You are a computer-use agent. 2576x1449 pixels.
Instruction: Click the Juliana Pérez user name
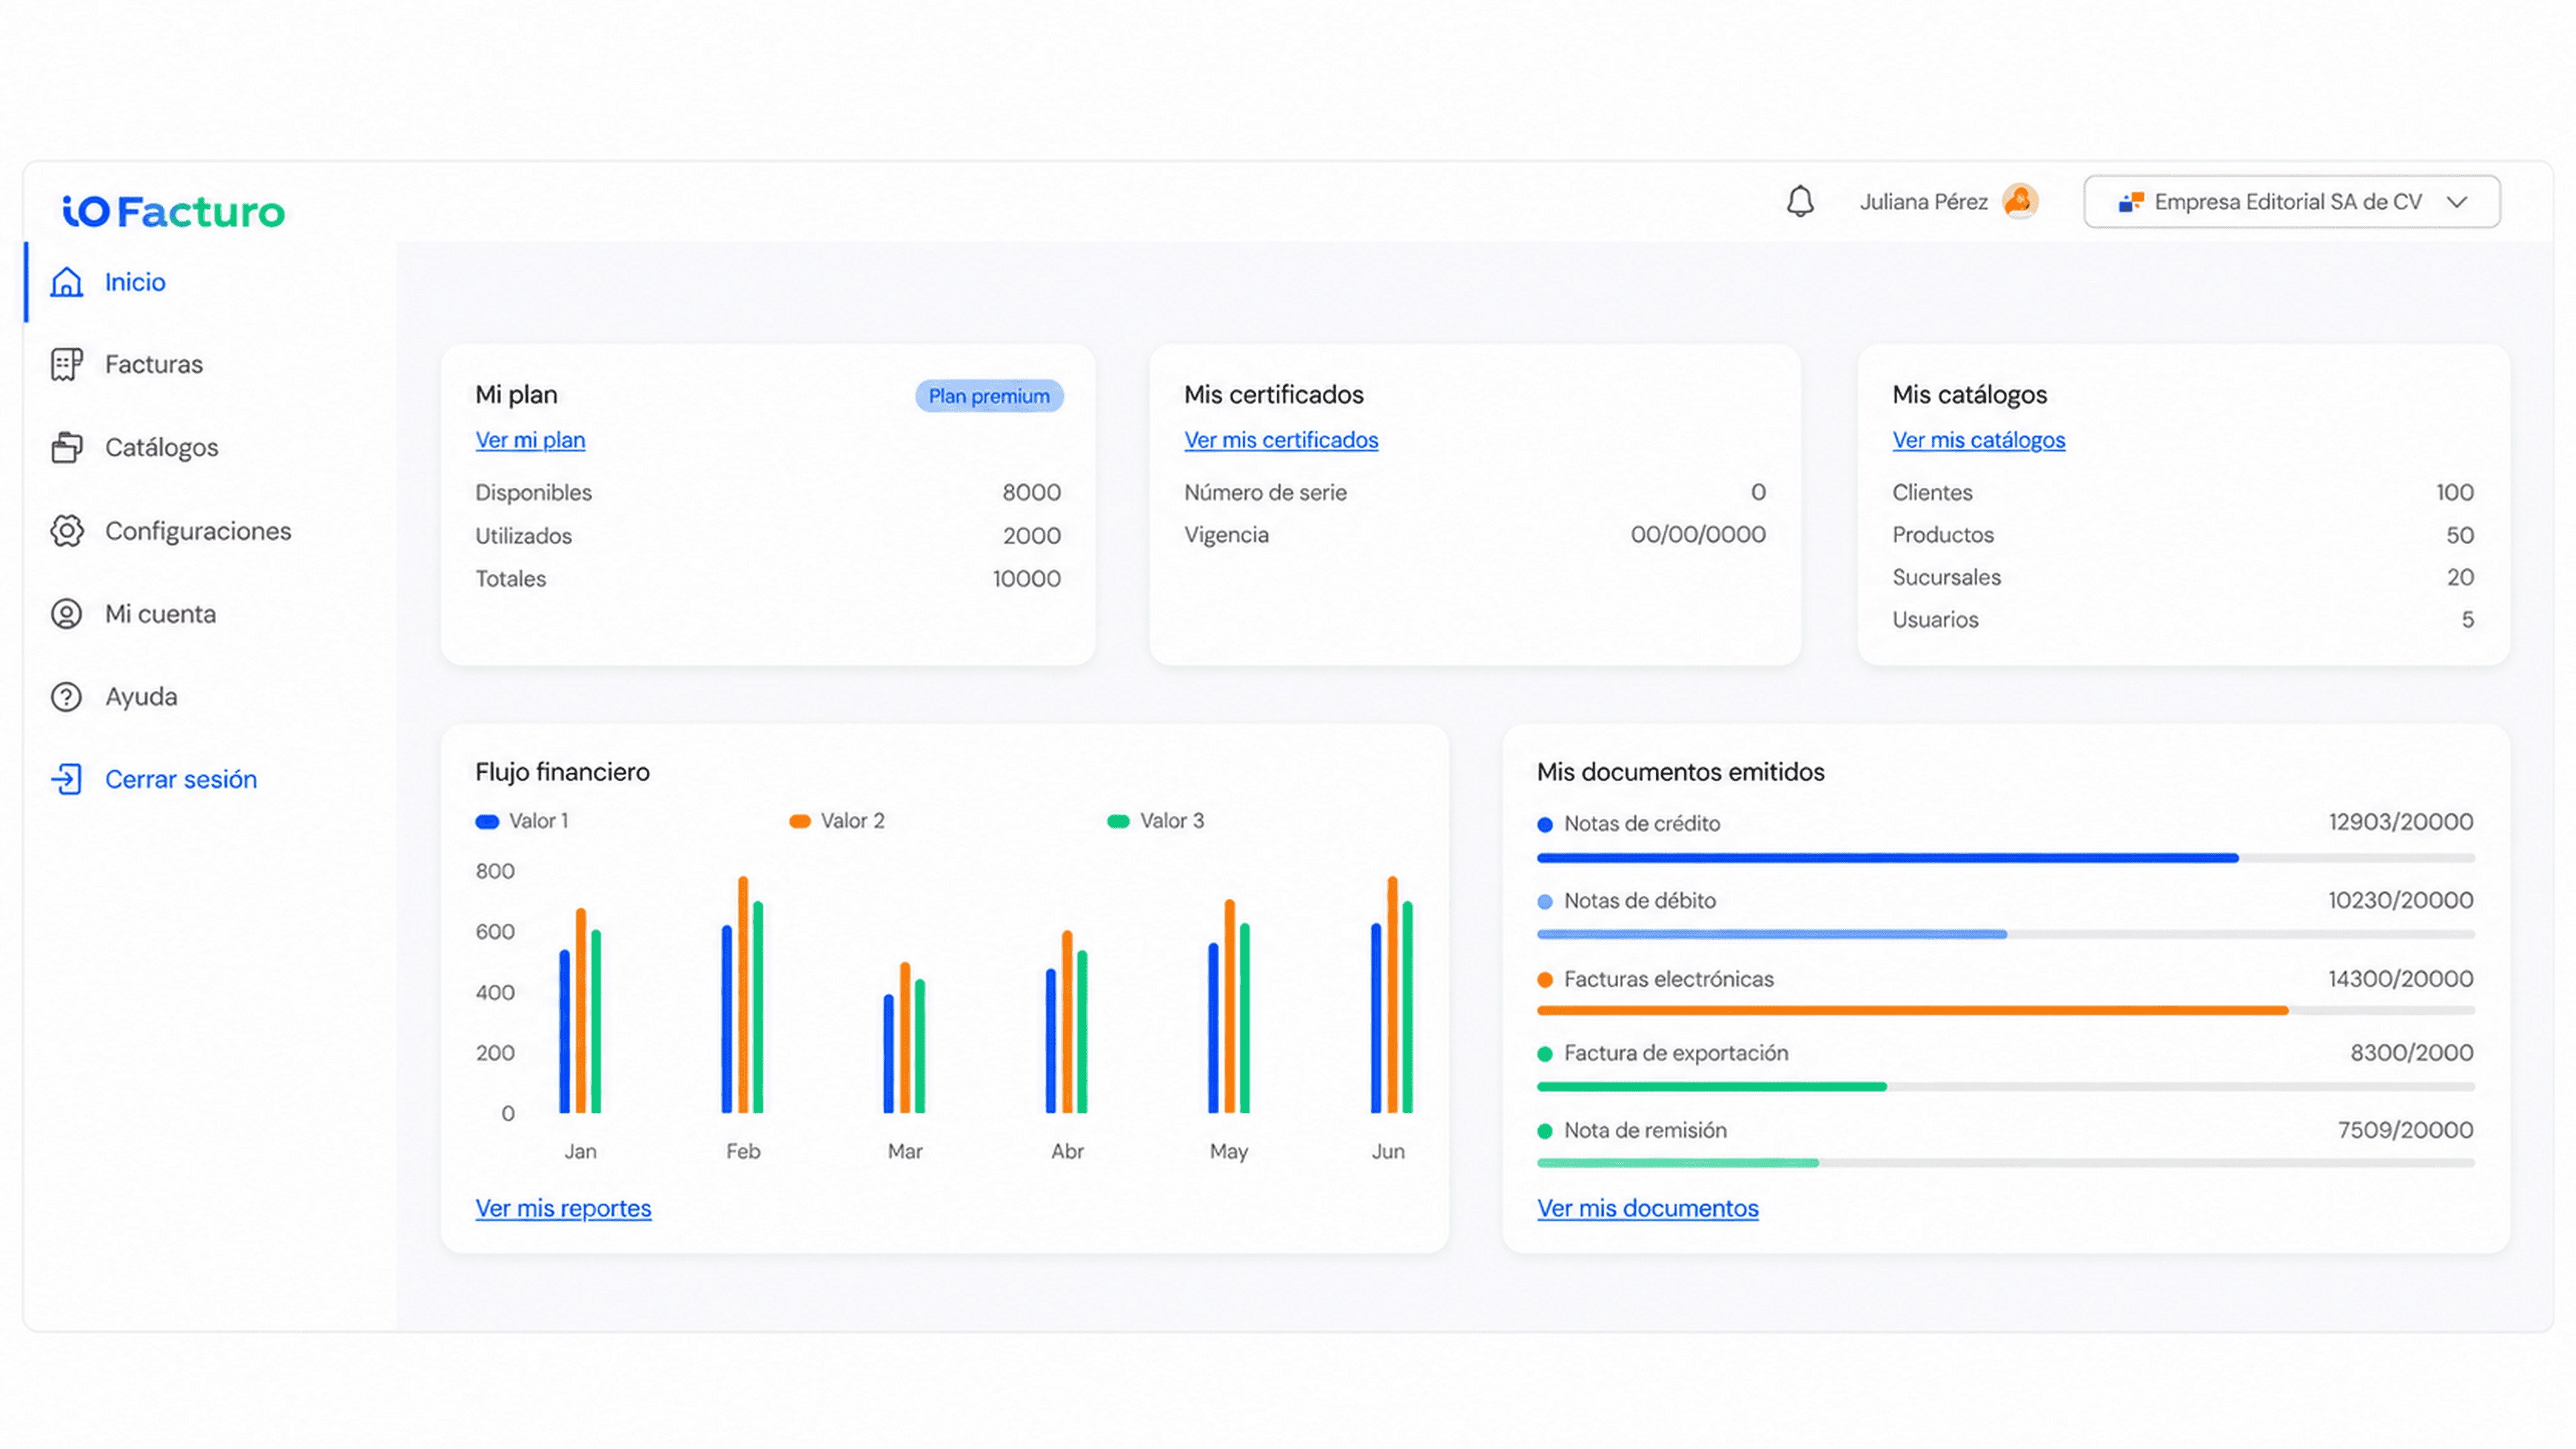pyautogui.click(x=1923, y=202)
